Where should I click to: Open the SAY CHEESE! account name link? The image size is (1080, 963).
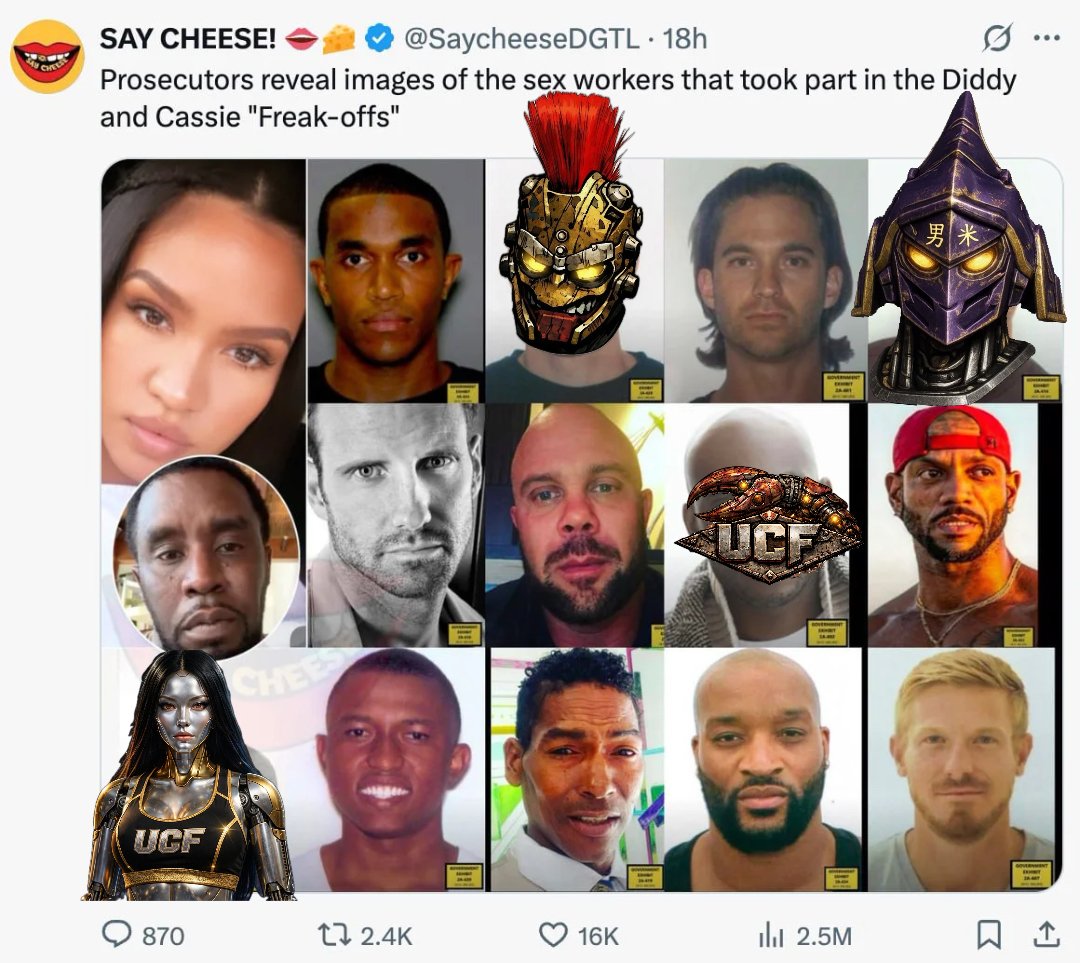pyautogui.click(x=188, y=39)
